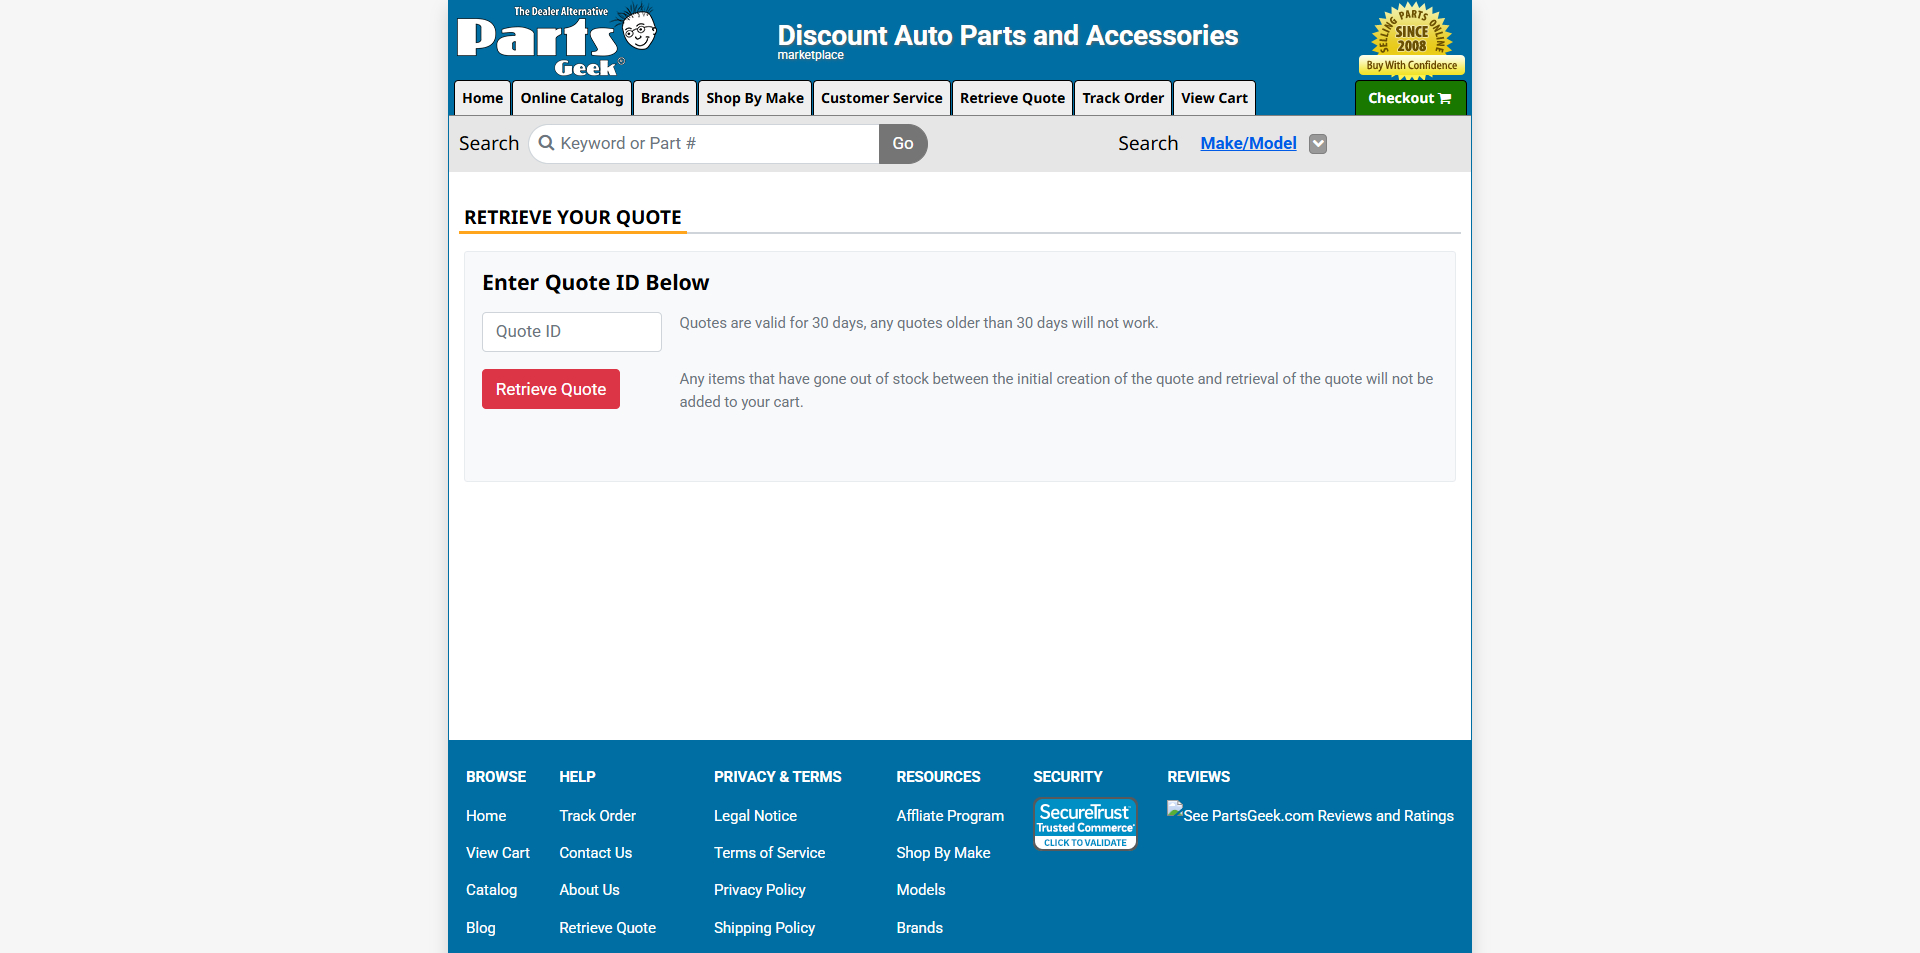Image resolution: width=1920 pixels, height=953 pixels.
Task: Open Terms of Service link
Action: (x=770, y=853)
